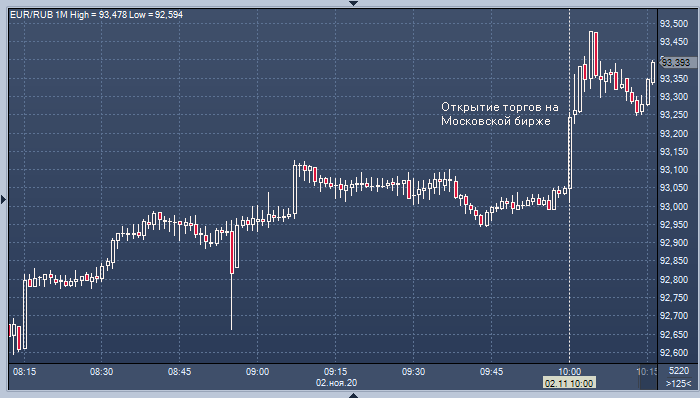Viewport: 700px width, 398px height.
Task: Click the long-wick red candle before 09:00
Action: (x=232, y=274)
